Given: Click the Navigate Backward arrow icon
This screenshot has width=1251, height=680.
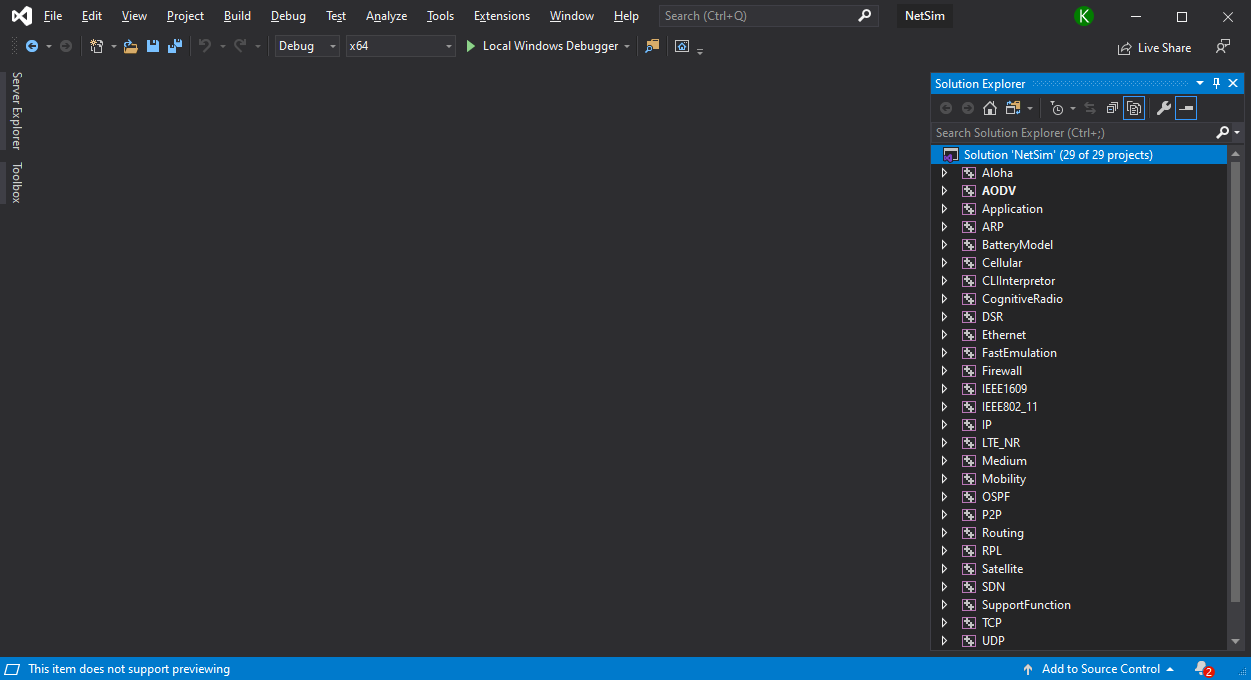Looking at the screenshot, I should pos(32,46).
